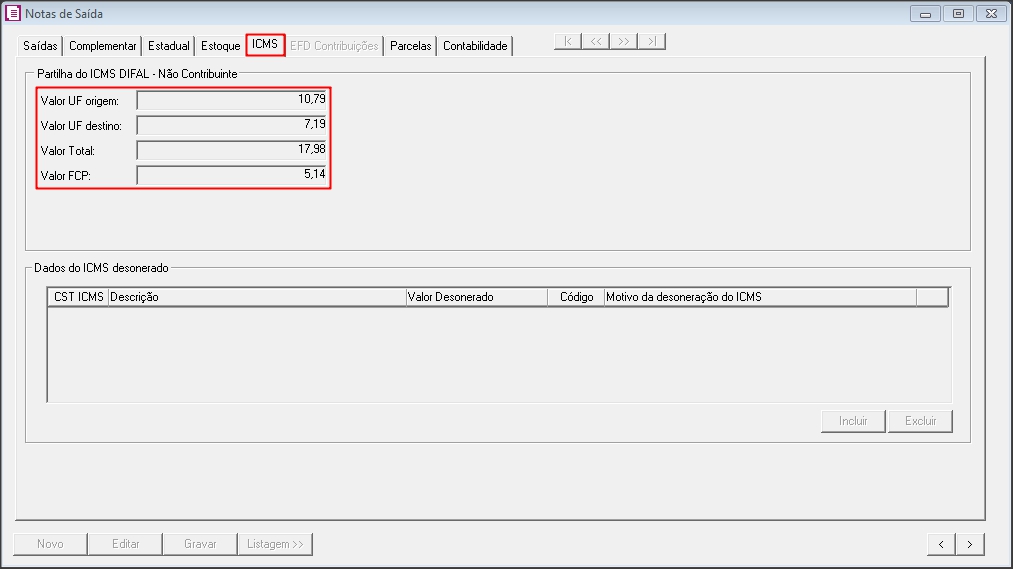The image size is (1013, 569).
Task: Go back with the << navigation button
Action: [x=596, y=41]
